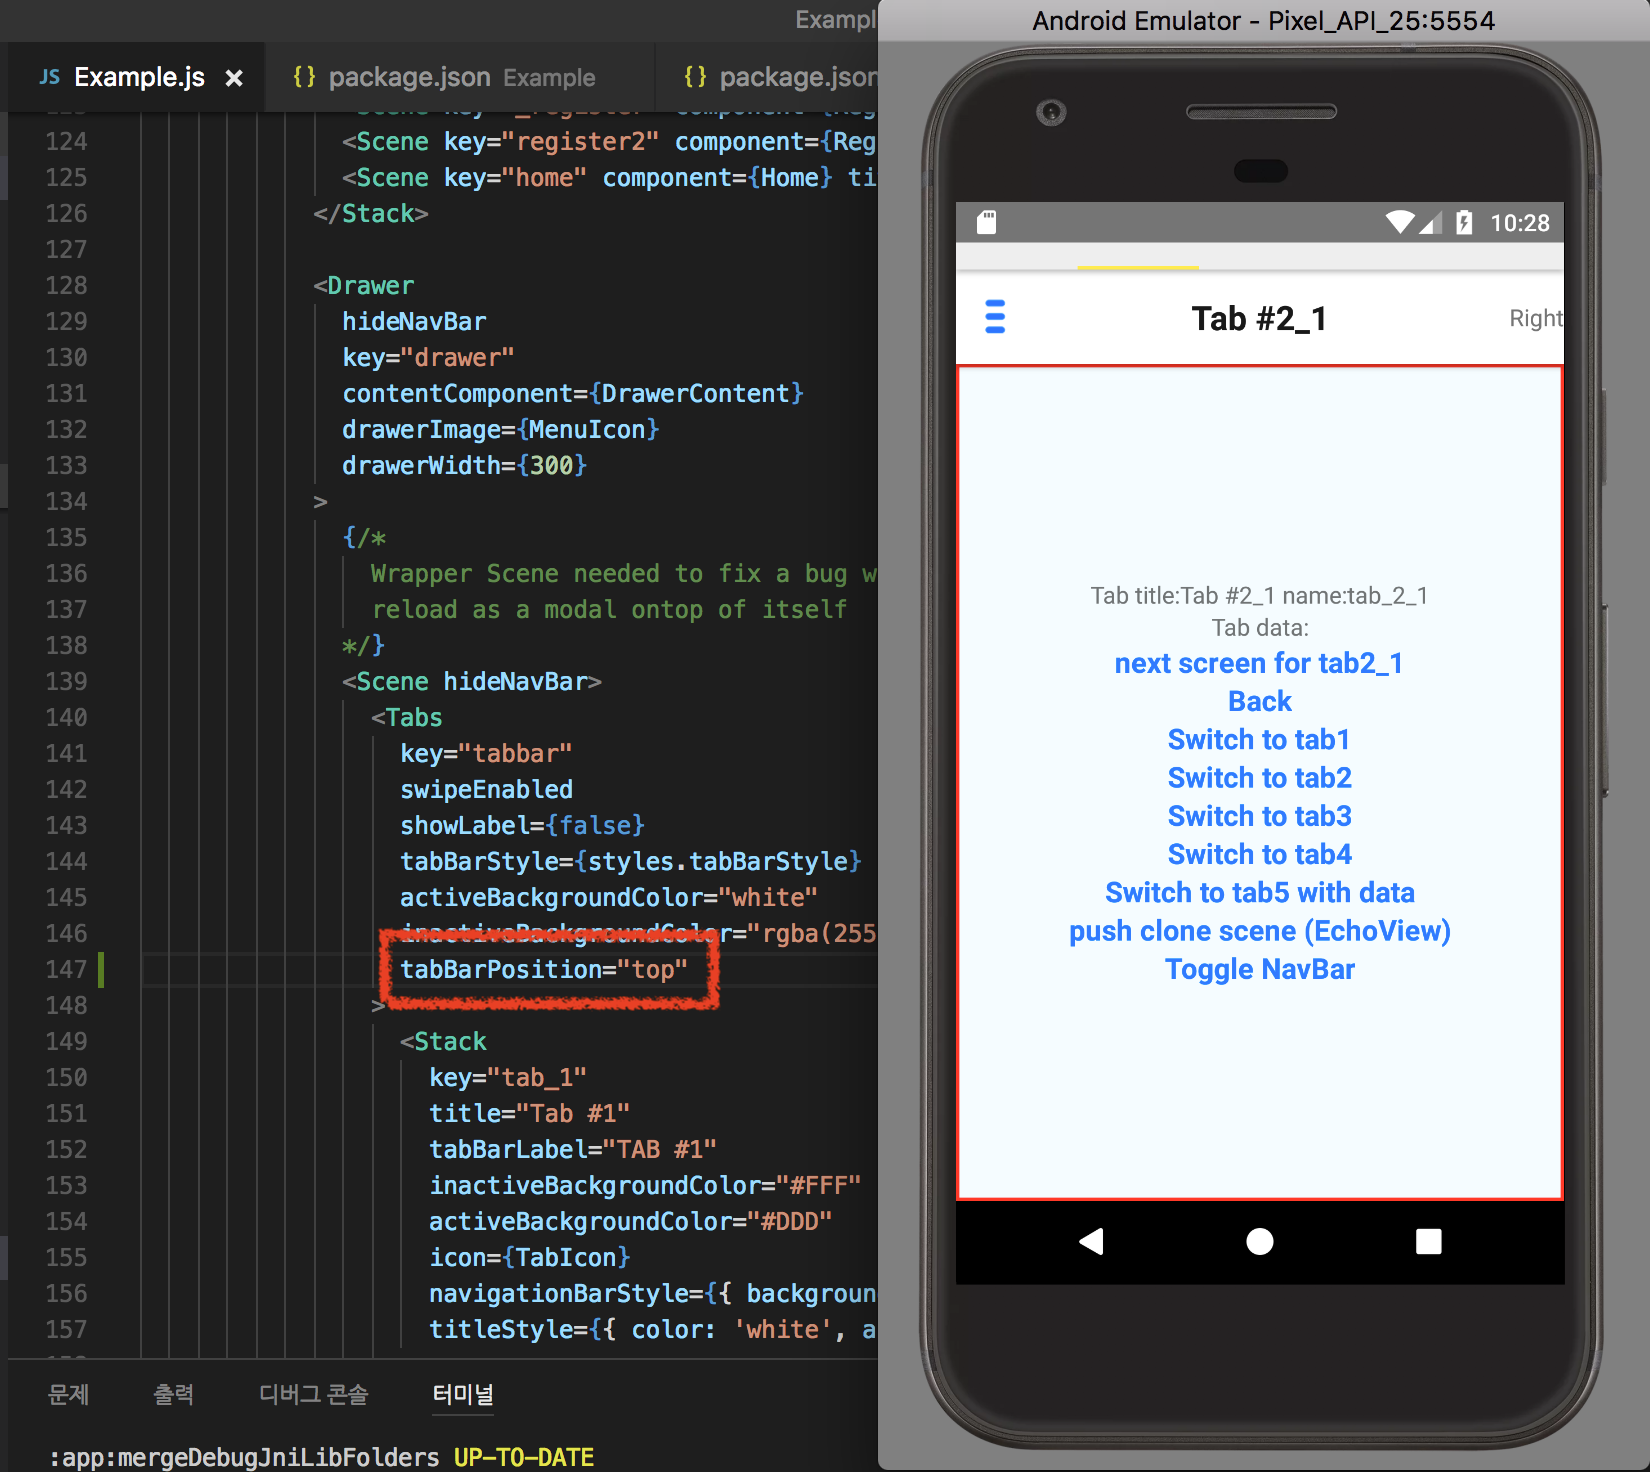
Task: Tap the push clone scene (EchoView) link
Action: pos(1258,930)
